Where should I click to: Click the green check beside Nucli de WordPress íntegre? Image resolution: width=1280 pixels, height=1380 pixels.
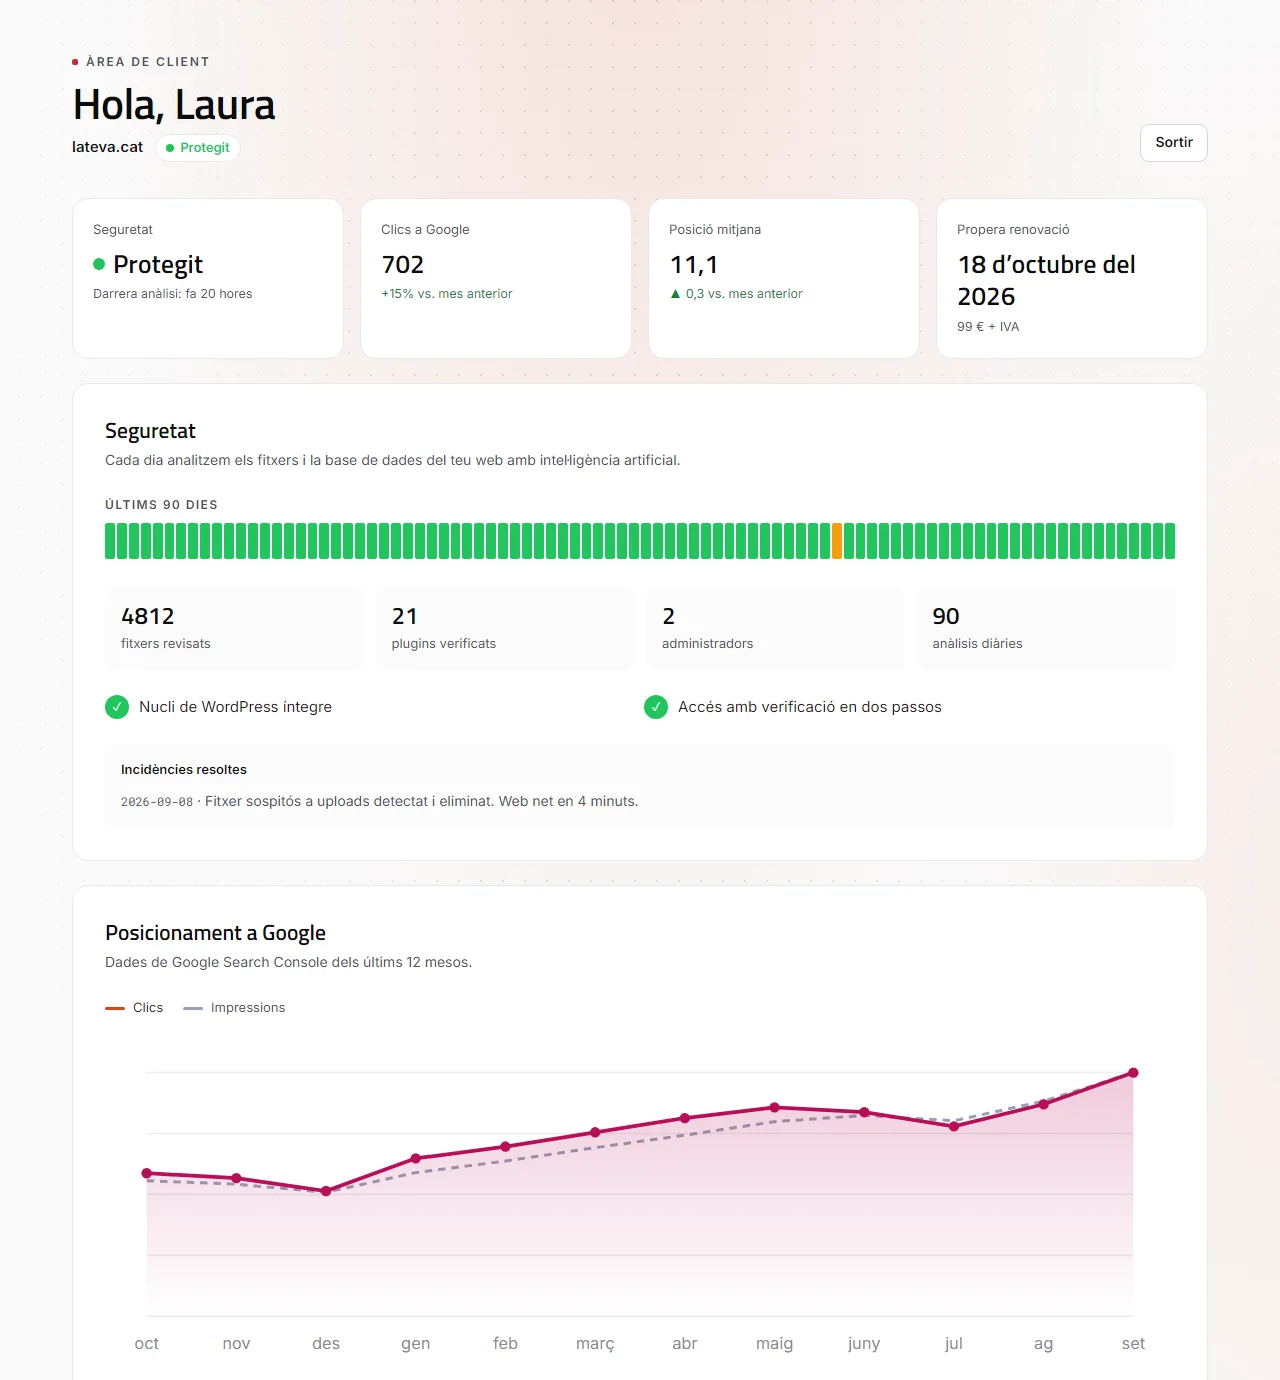[x=117, y=707]
